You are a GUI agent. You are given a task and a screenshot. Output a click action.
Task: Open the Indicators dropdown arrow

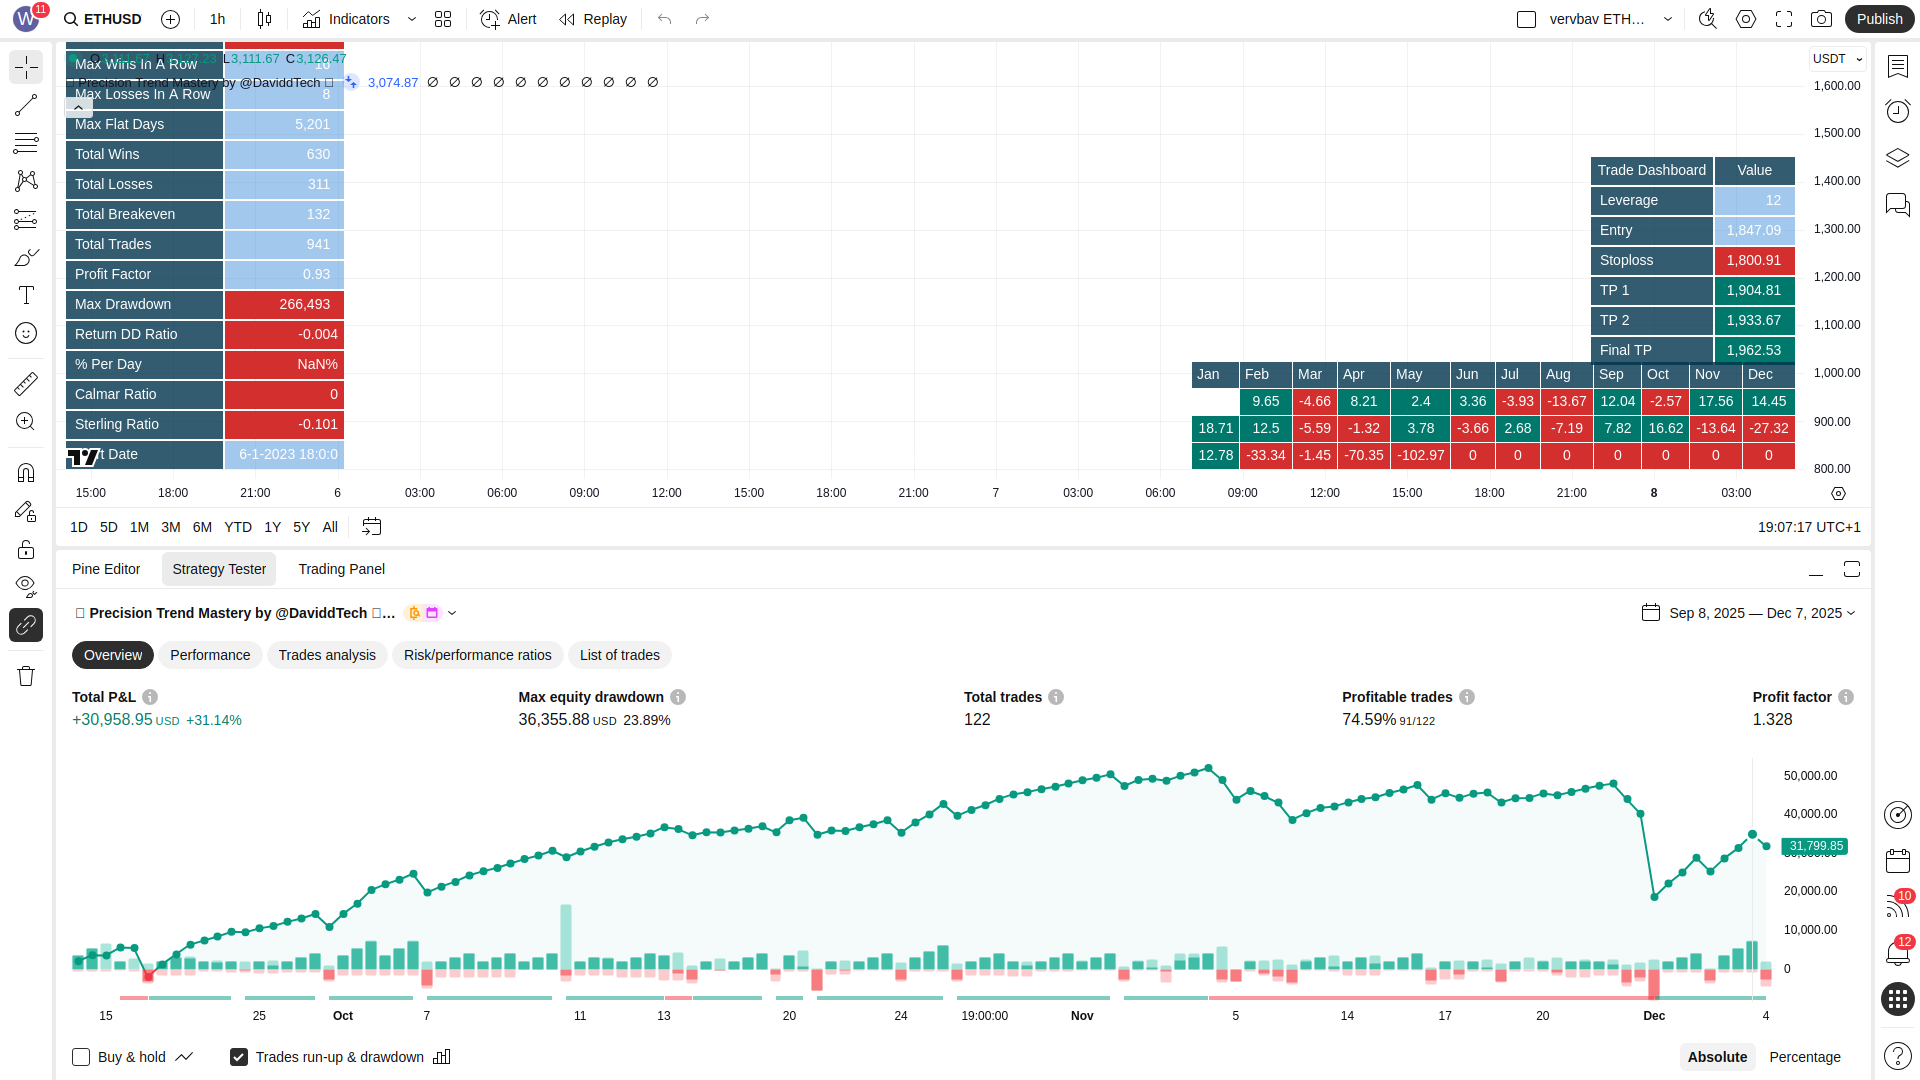(x=412, y=19)
